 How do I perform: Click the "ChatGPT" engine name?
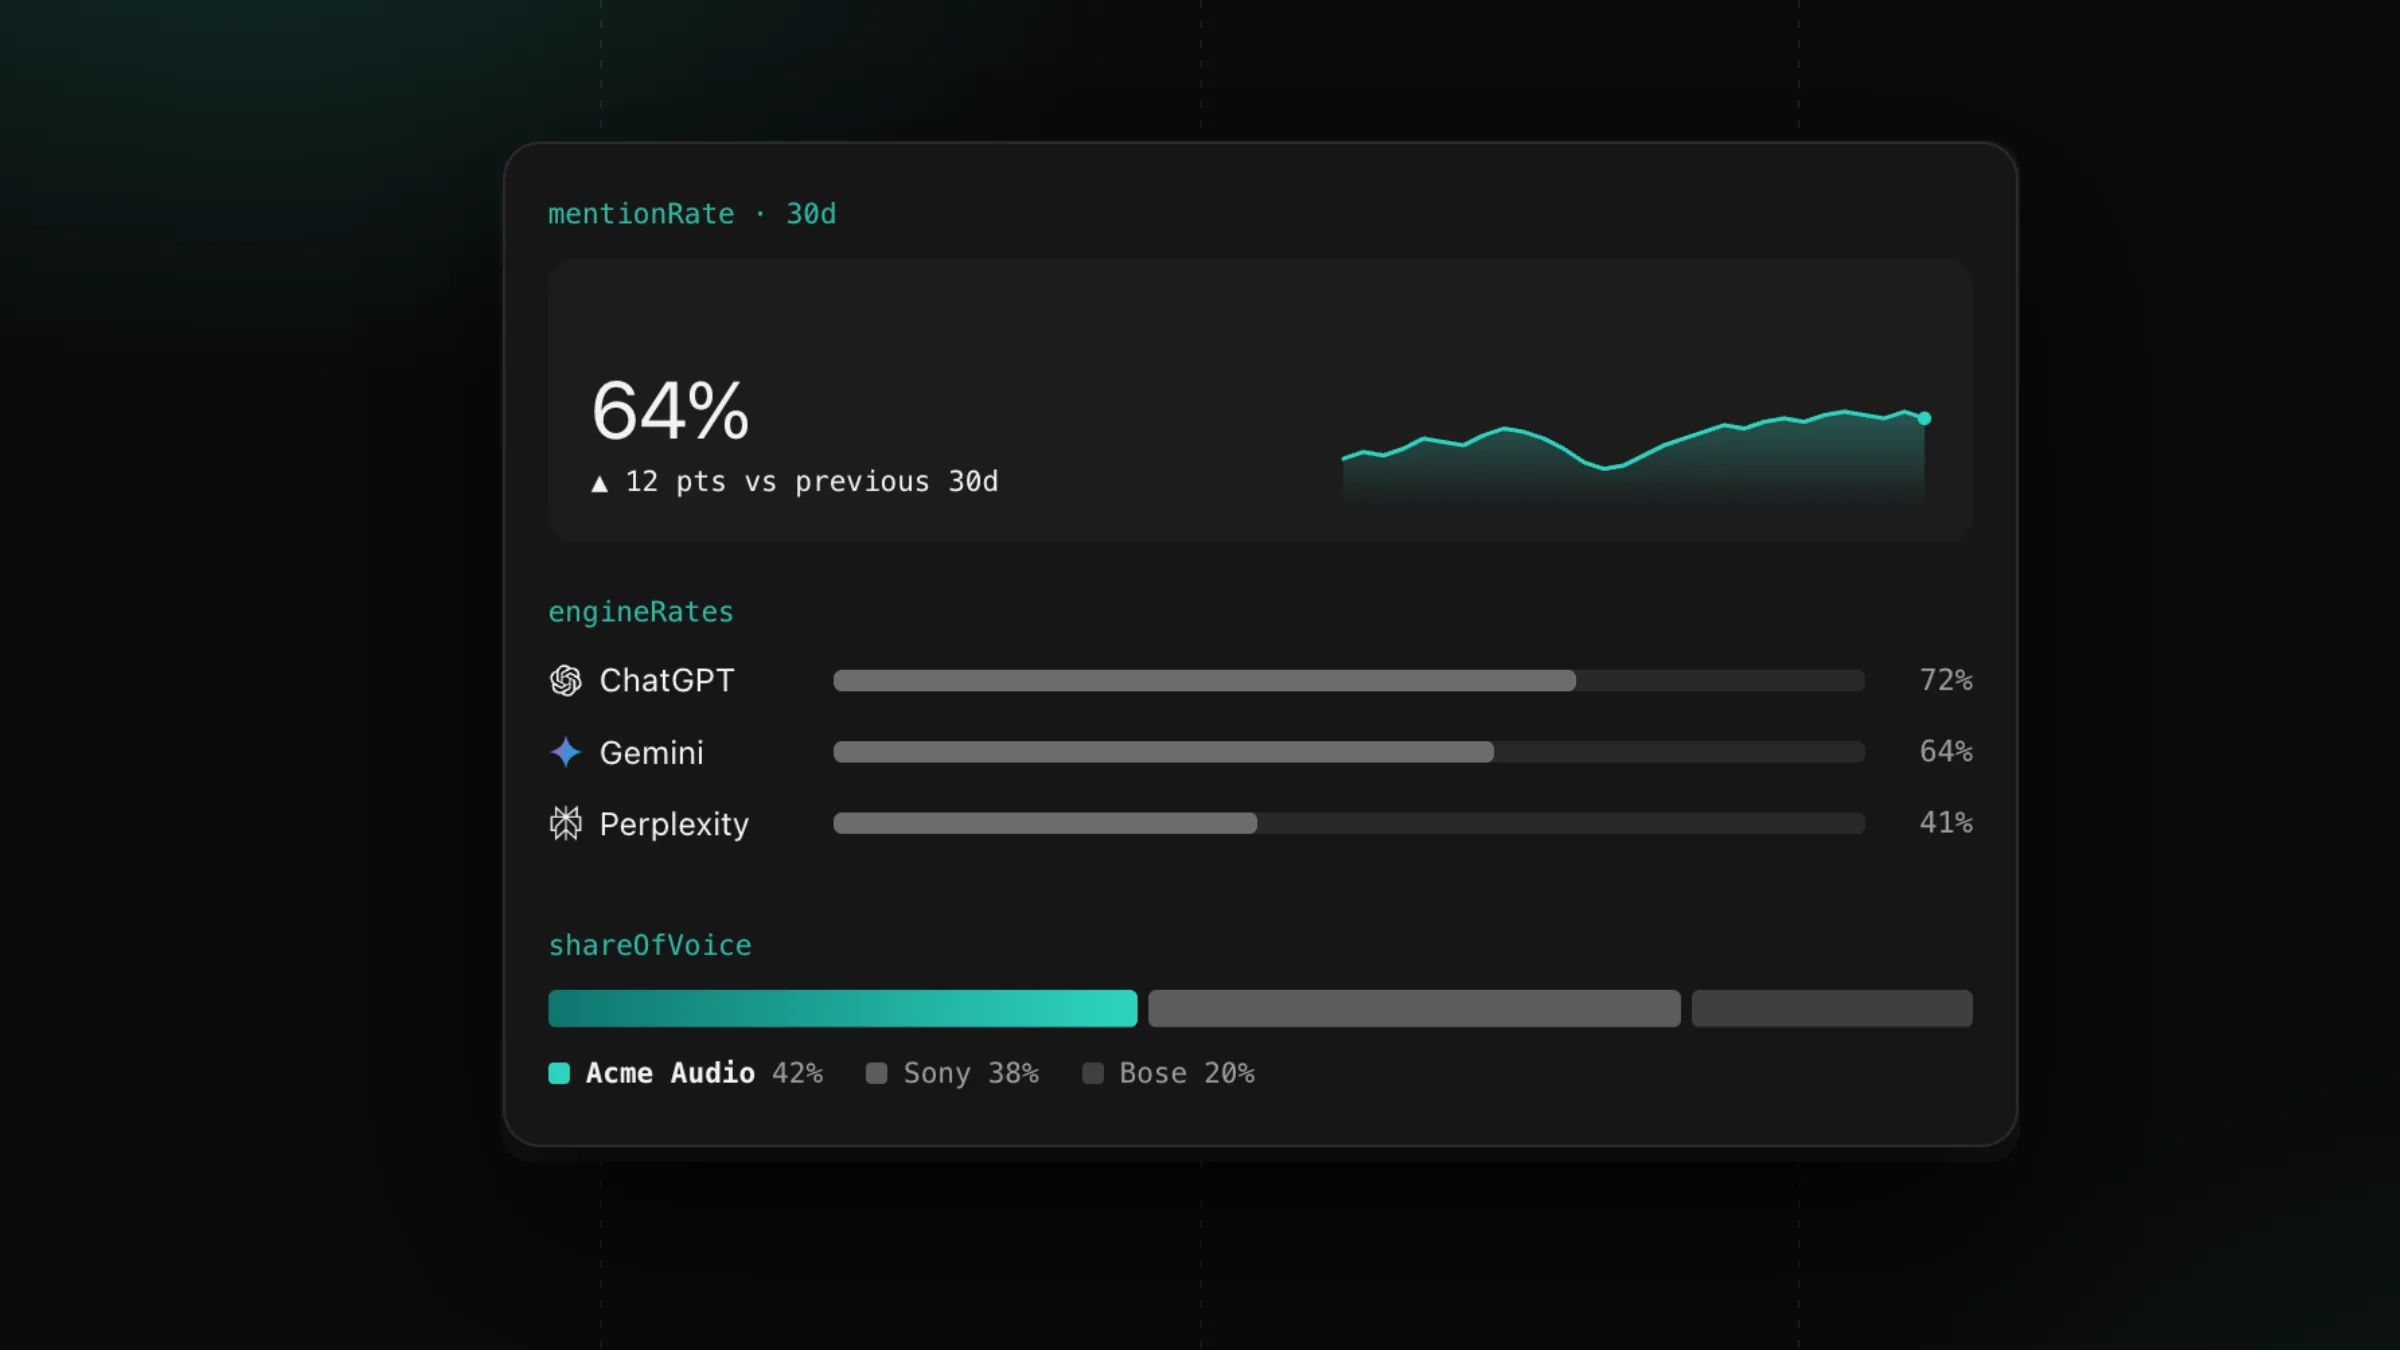[x=667, y=681]
